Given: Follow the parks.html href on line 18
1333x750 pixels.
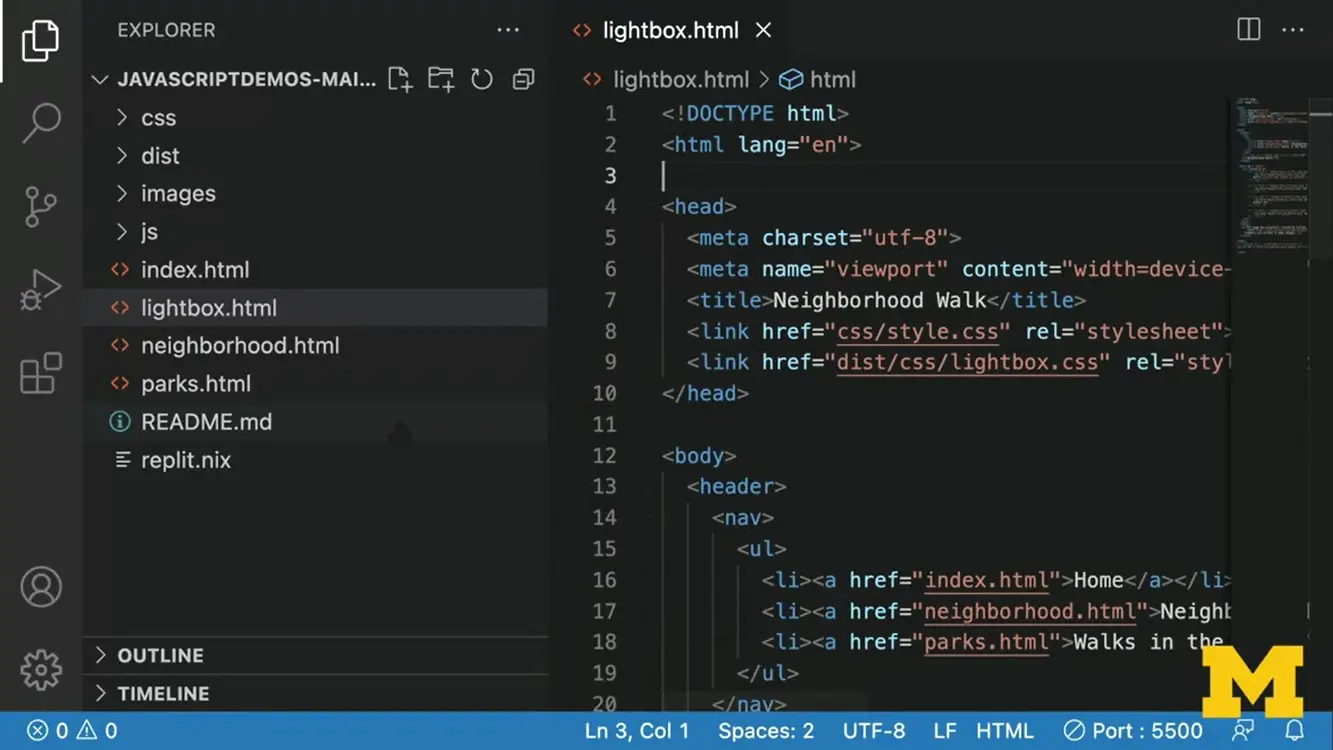Looking at the screenshot, I should point(986,642).
